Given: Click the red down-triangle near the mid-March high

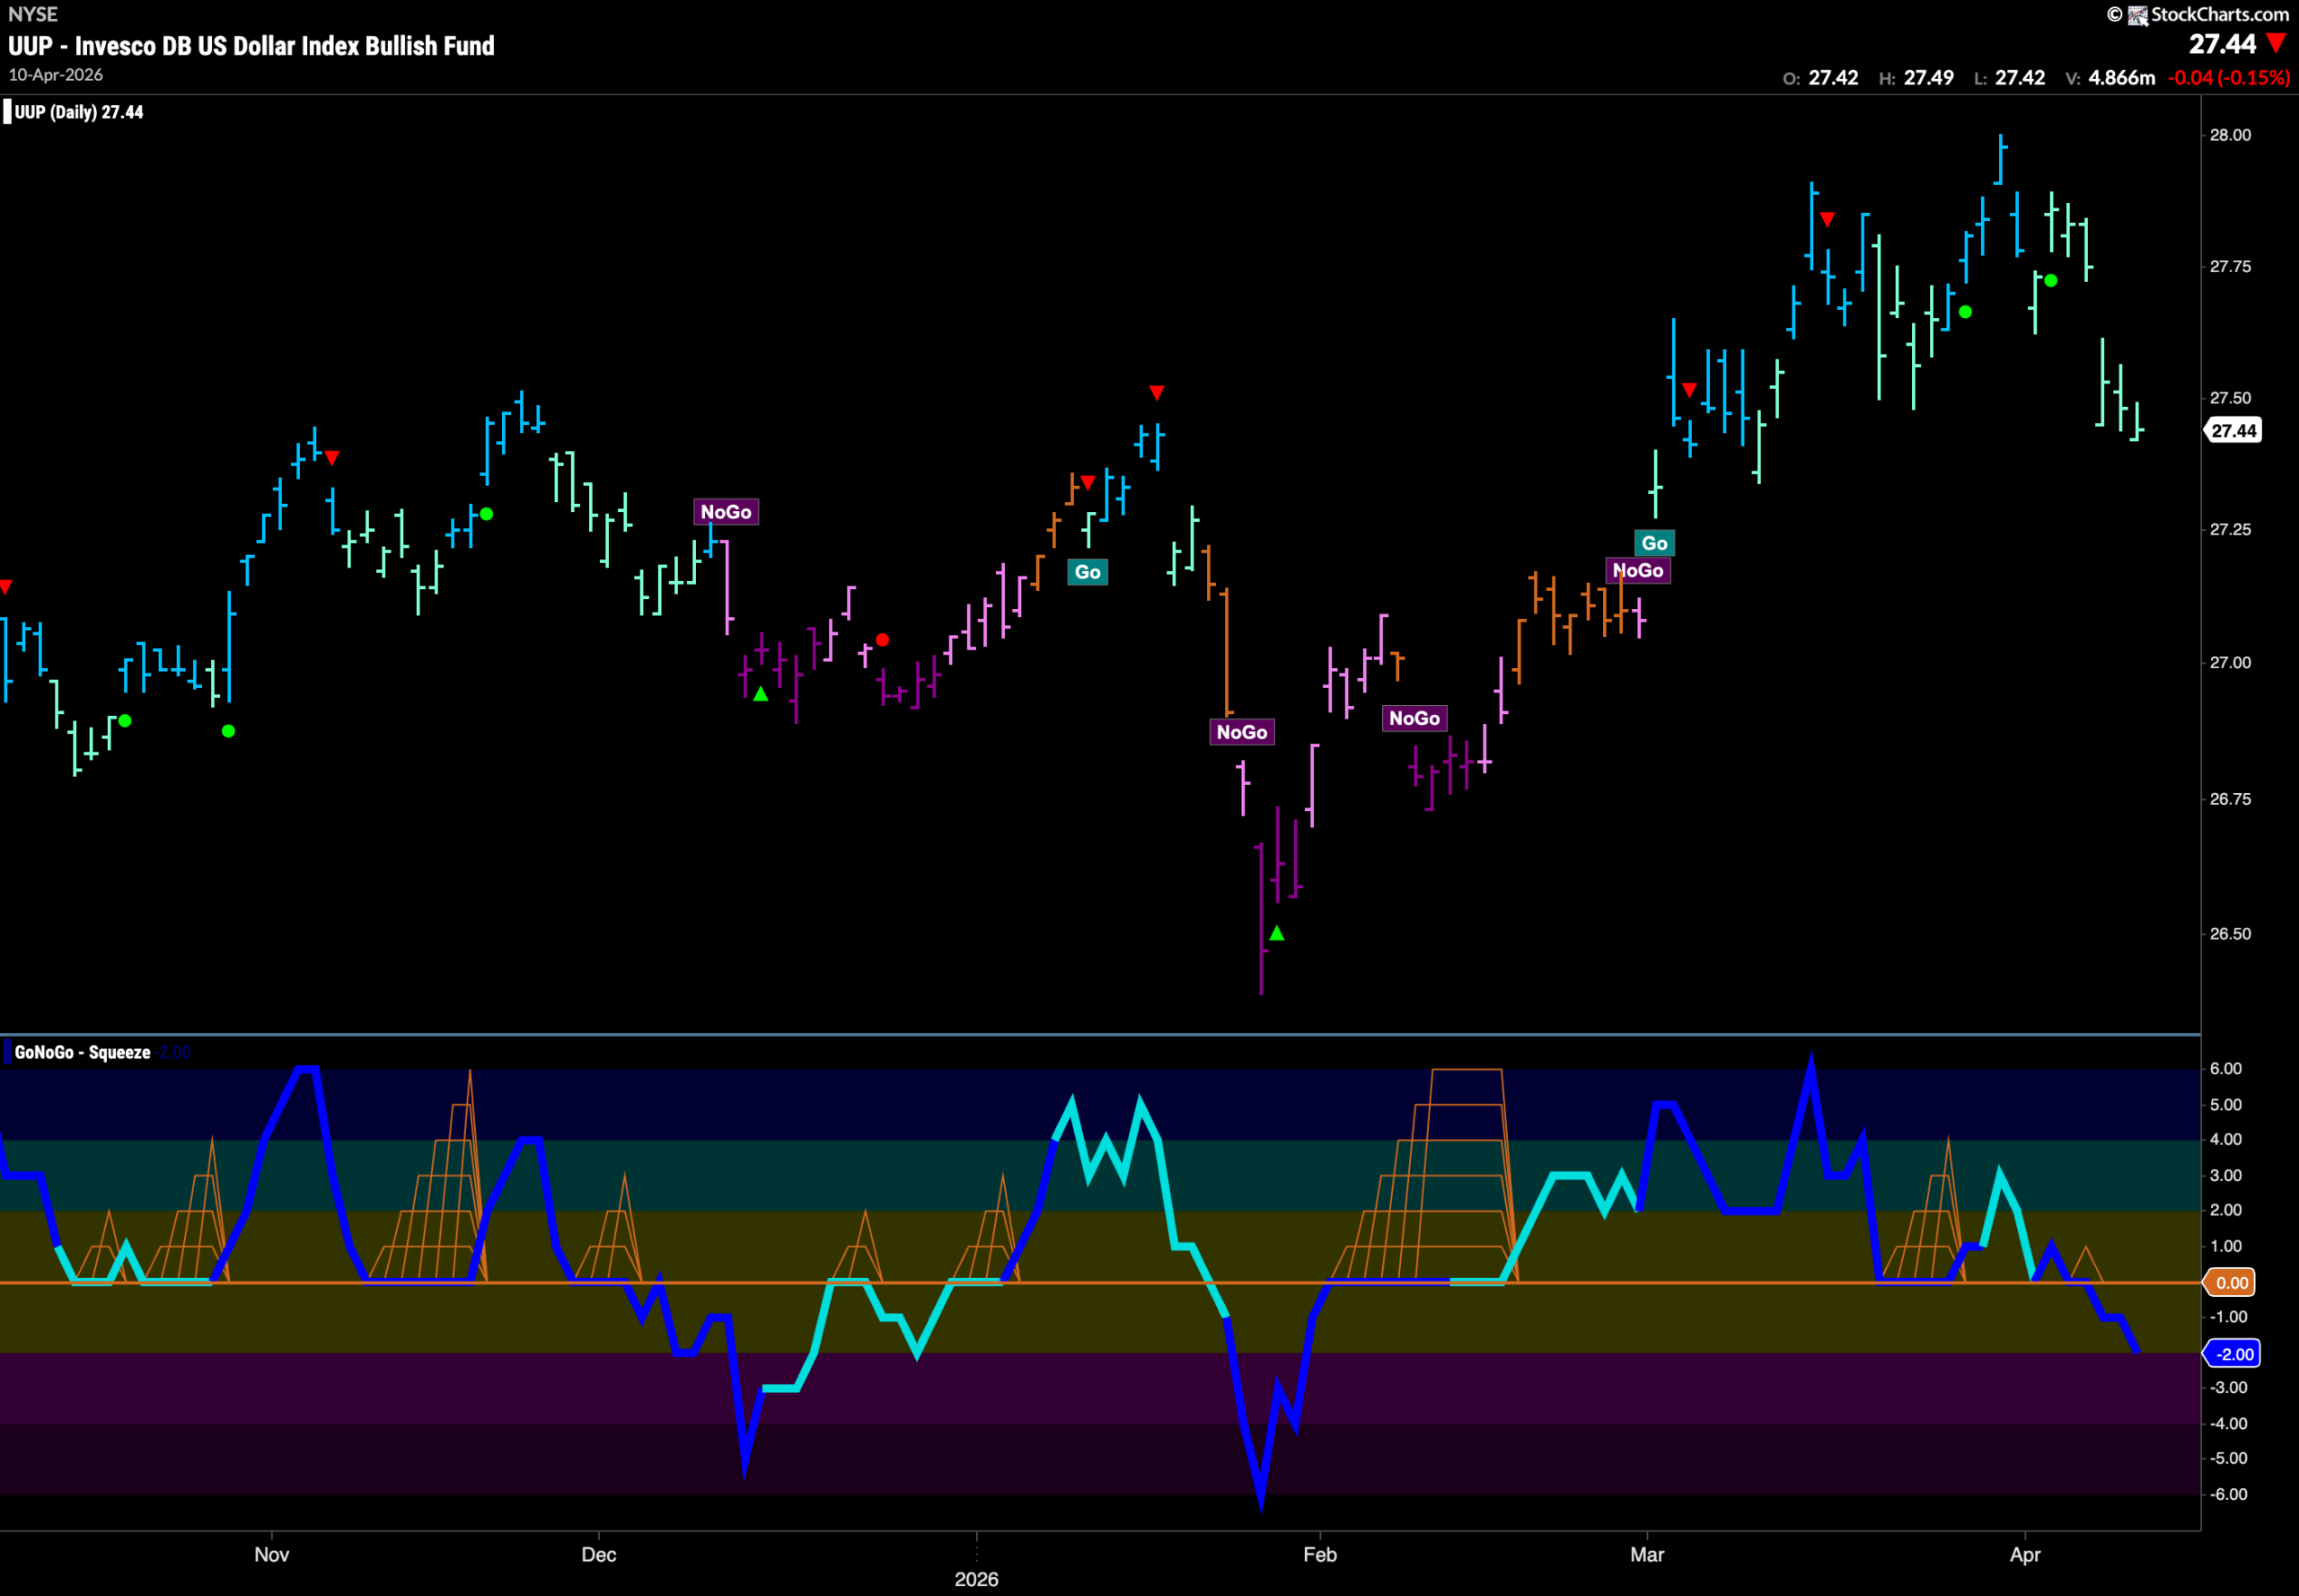Looking at the screenshot, I should pos(1827,219).
